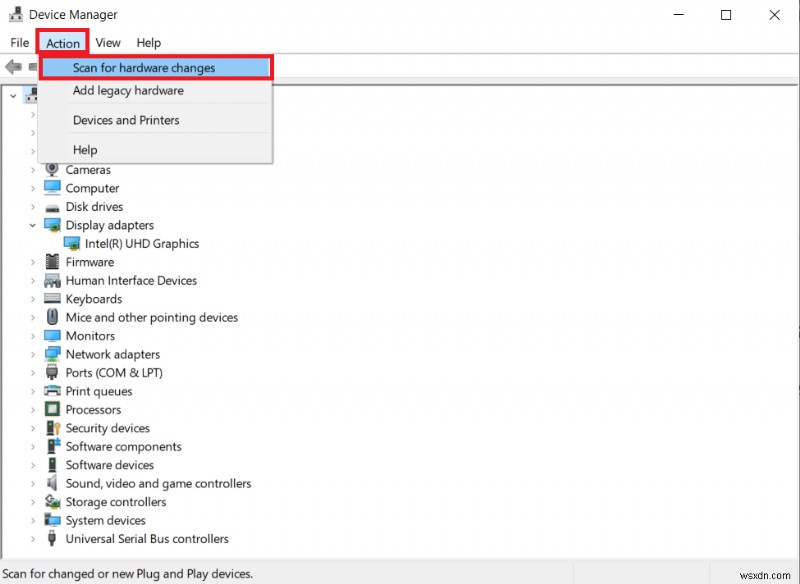Maximize the Device Manager window
This screenshot has height=584, width=800.
tap(726, 15)
